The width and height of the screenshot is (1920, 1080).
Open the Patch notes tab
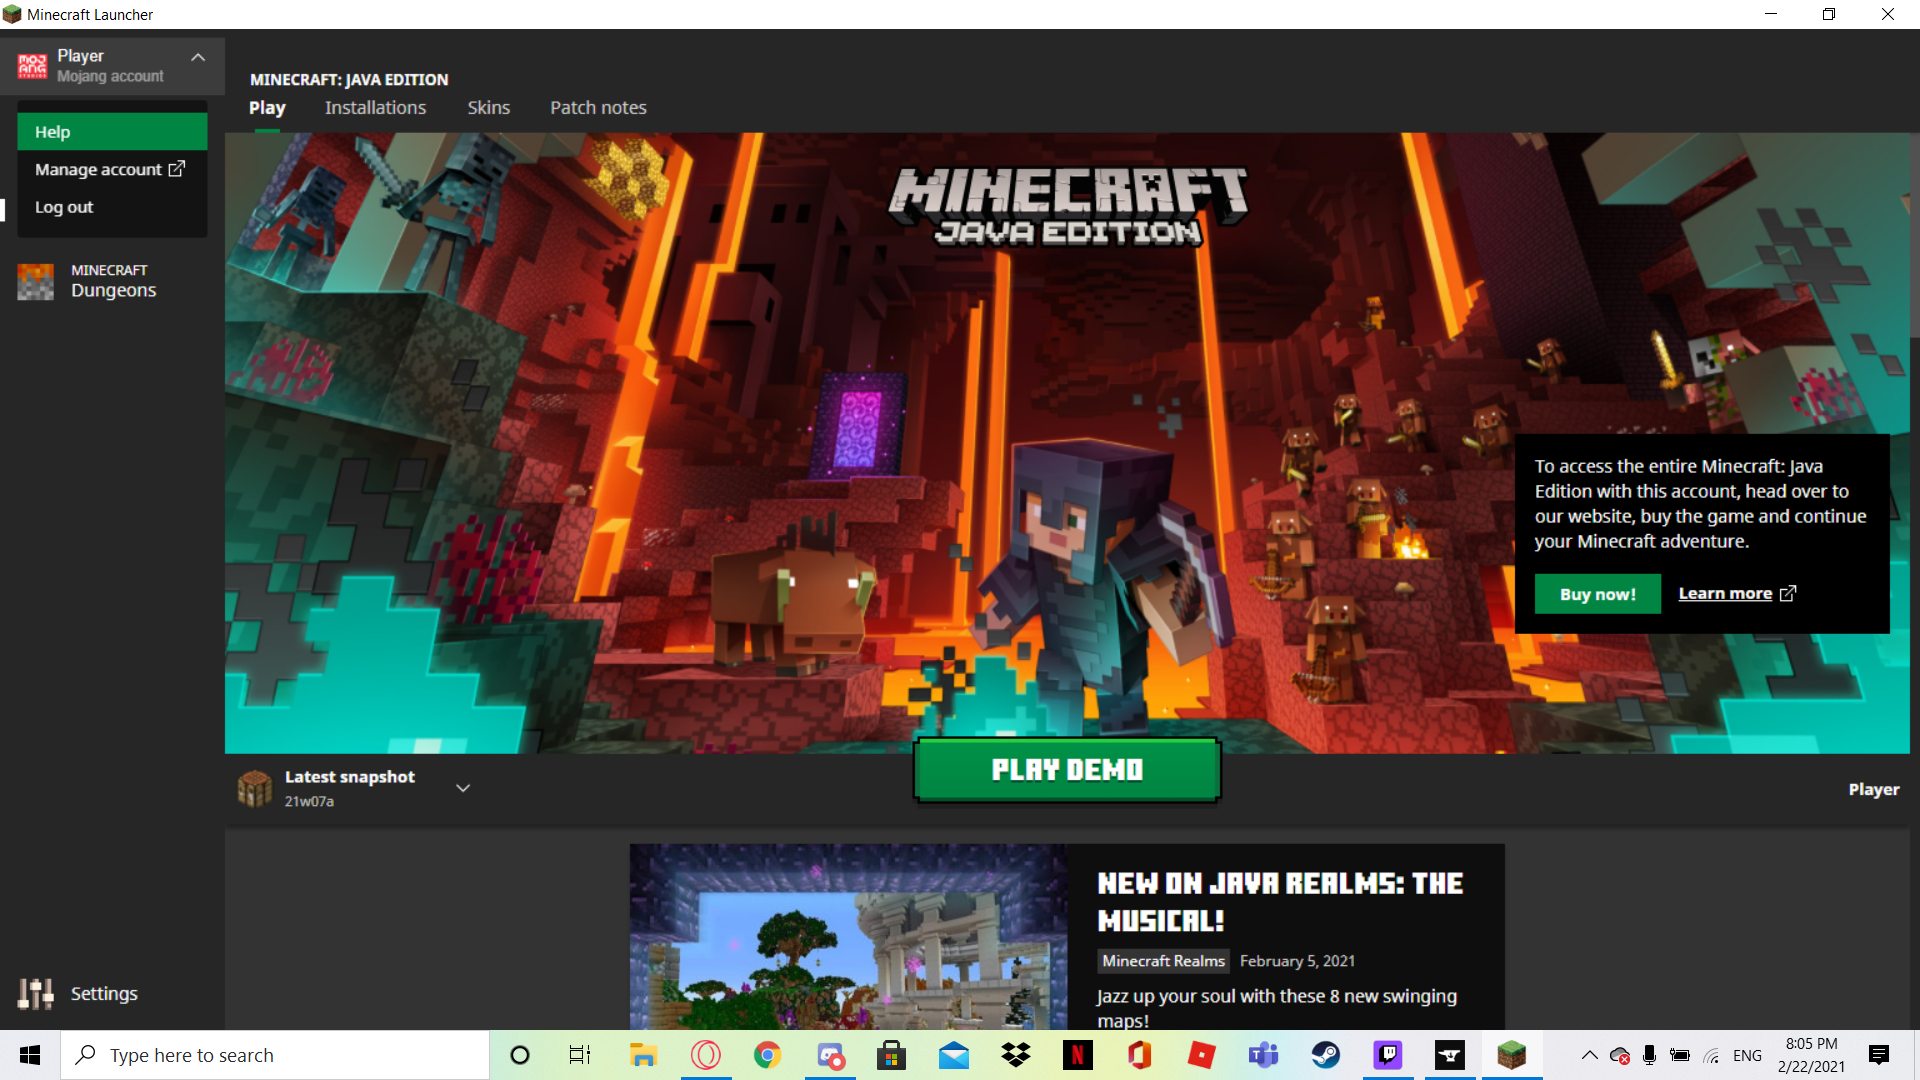598,108
